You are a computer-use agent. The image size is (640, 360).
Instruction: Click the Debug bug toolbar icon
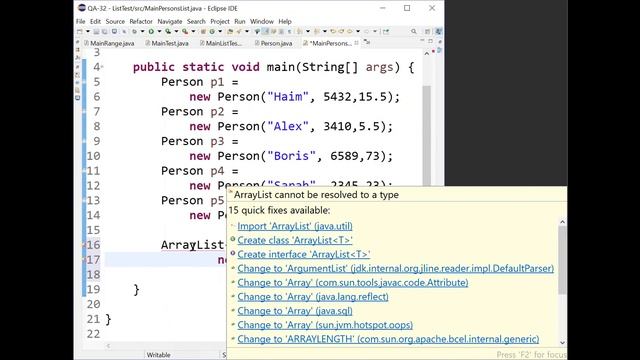135,31
